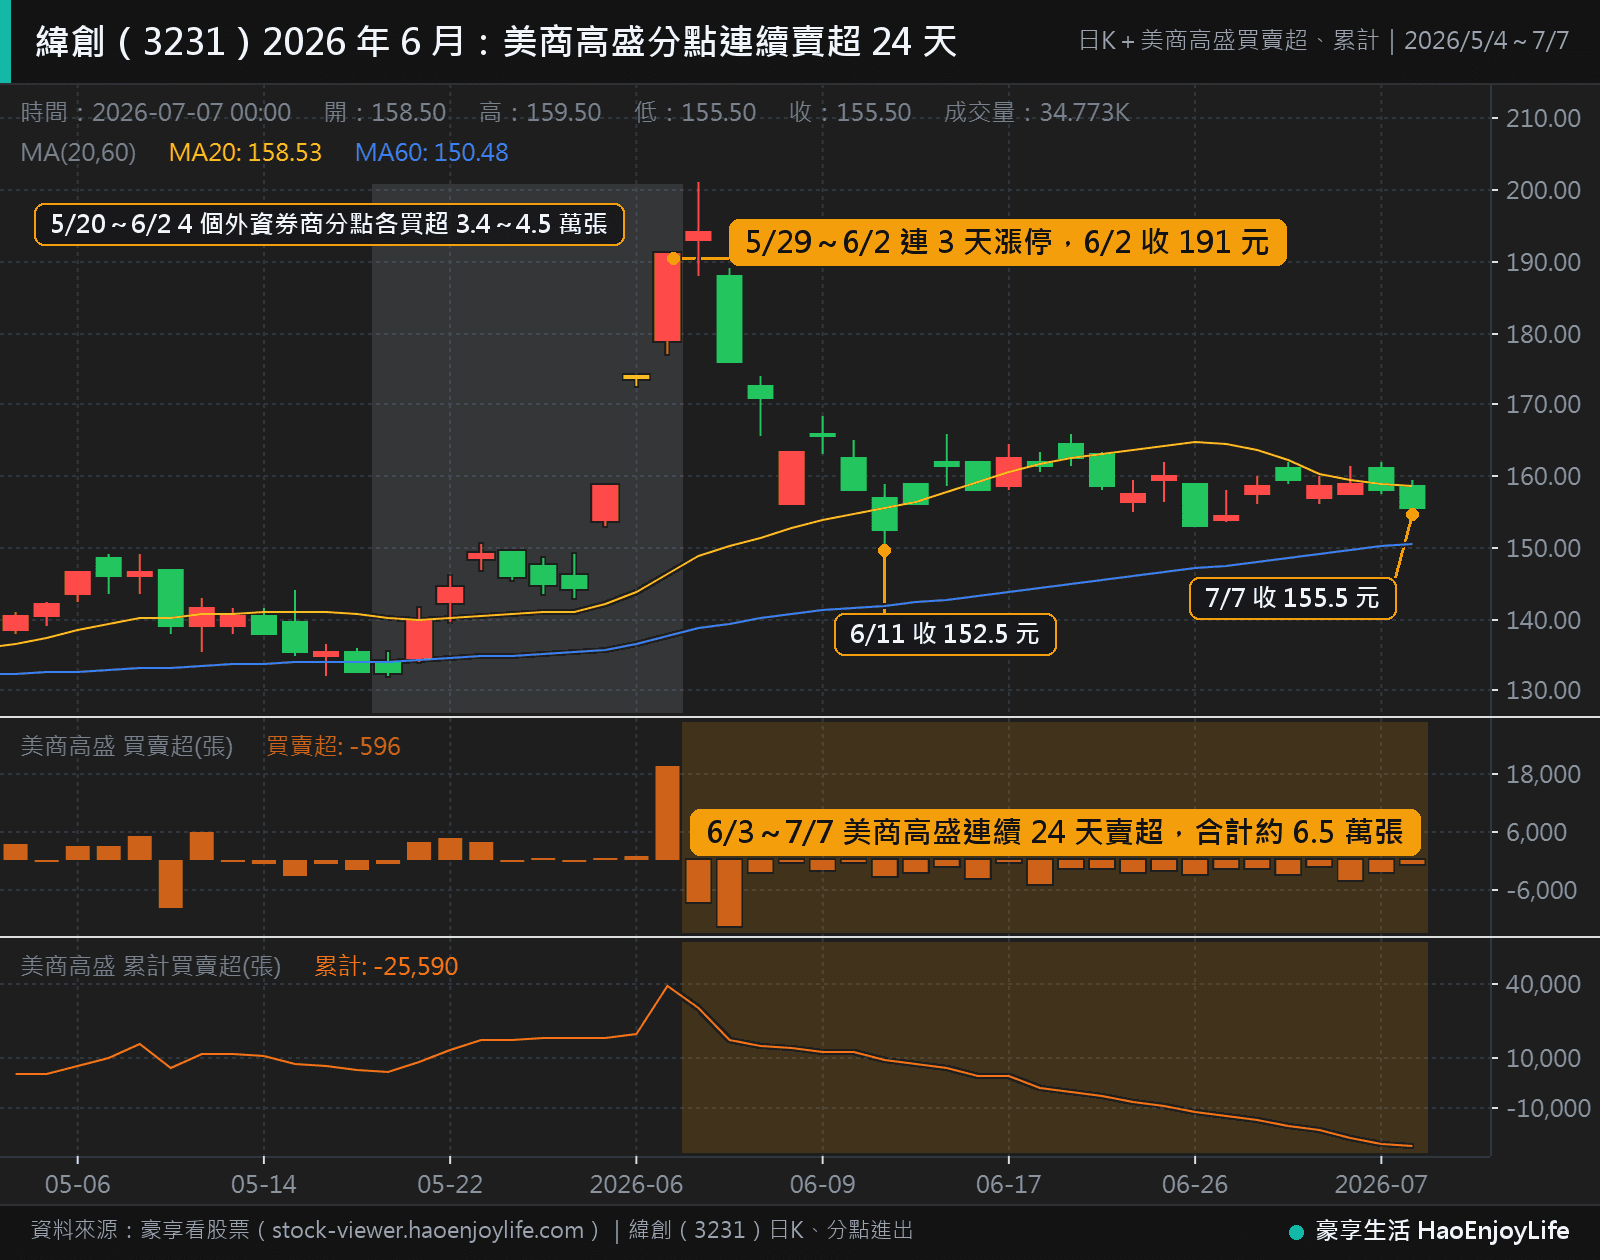Click the 買賣超: -596 value
This screenshot has width=1600, height=1260.
tap(333, 746)
